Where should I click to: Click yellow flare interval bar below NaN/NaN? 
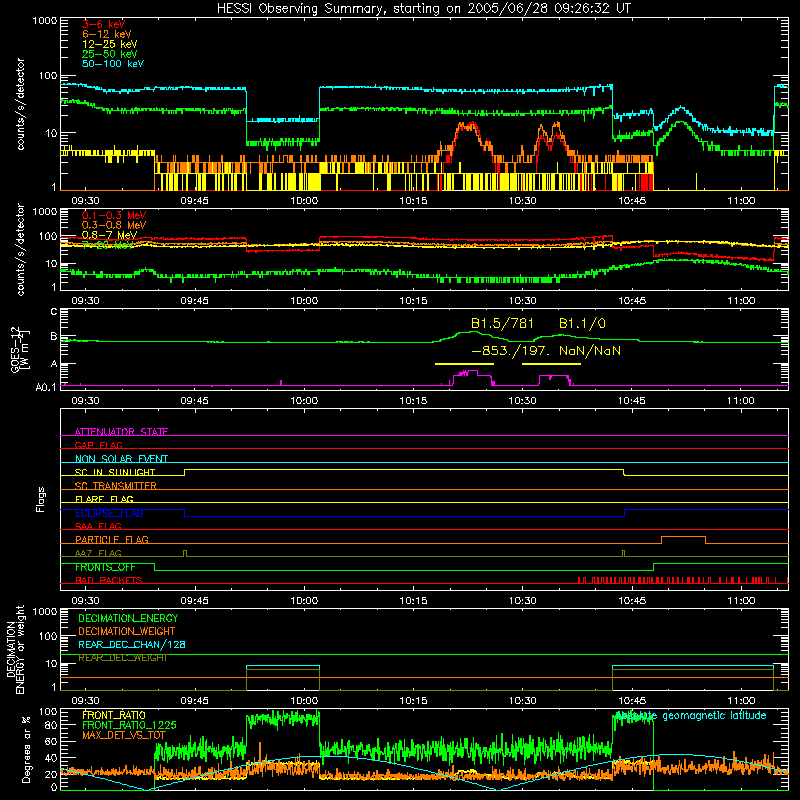click(552, 364)
